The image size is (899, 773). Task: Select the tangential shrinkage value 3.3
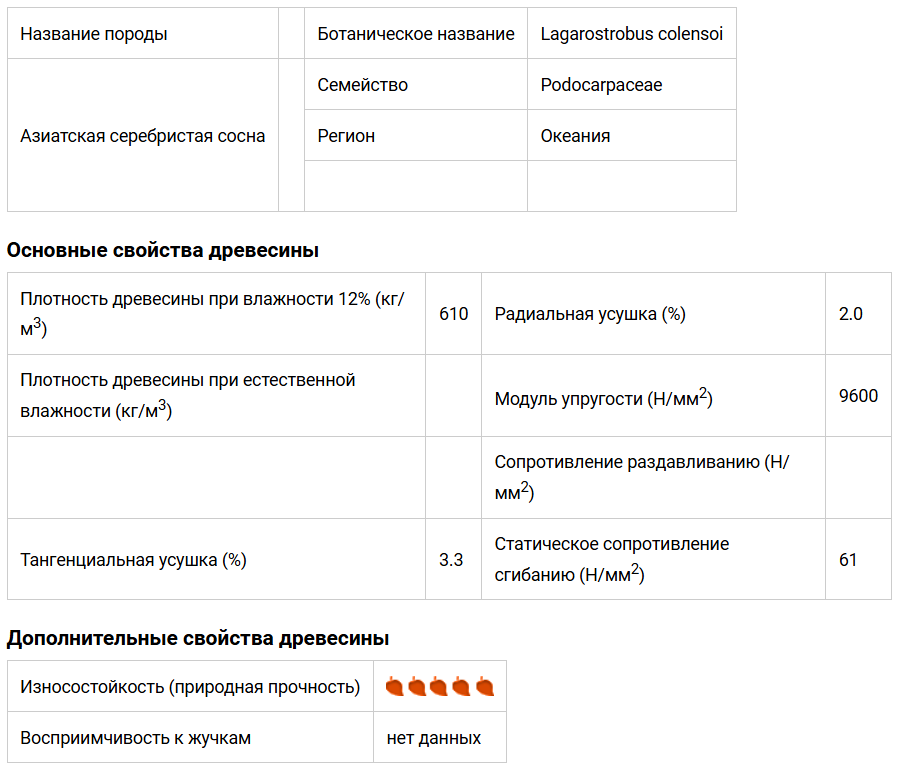451,560
